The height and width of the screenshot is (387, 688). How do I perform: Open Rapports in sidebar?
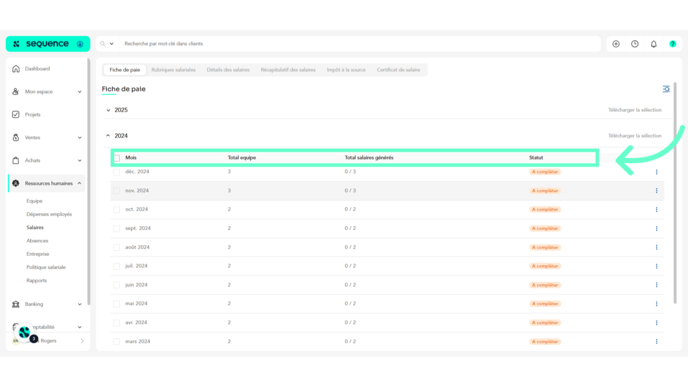(36, 280)
